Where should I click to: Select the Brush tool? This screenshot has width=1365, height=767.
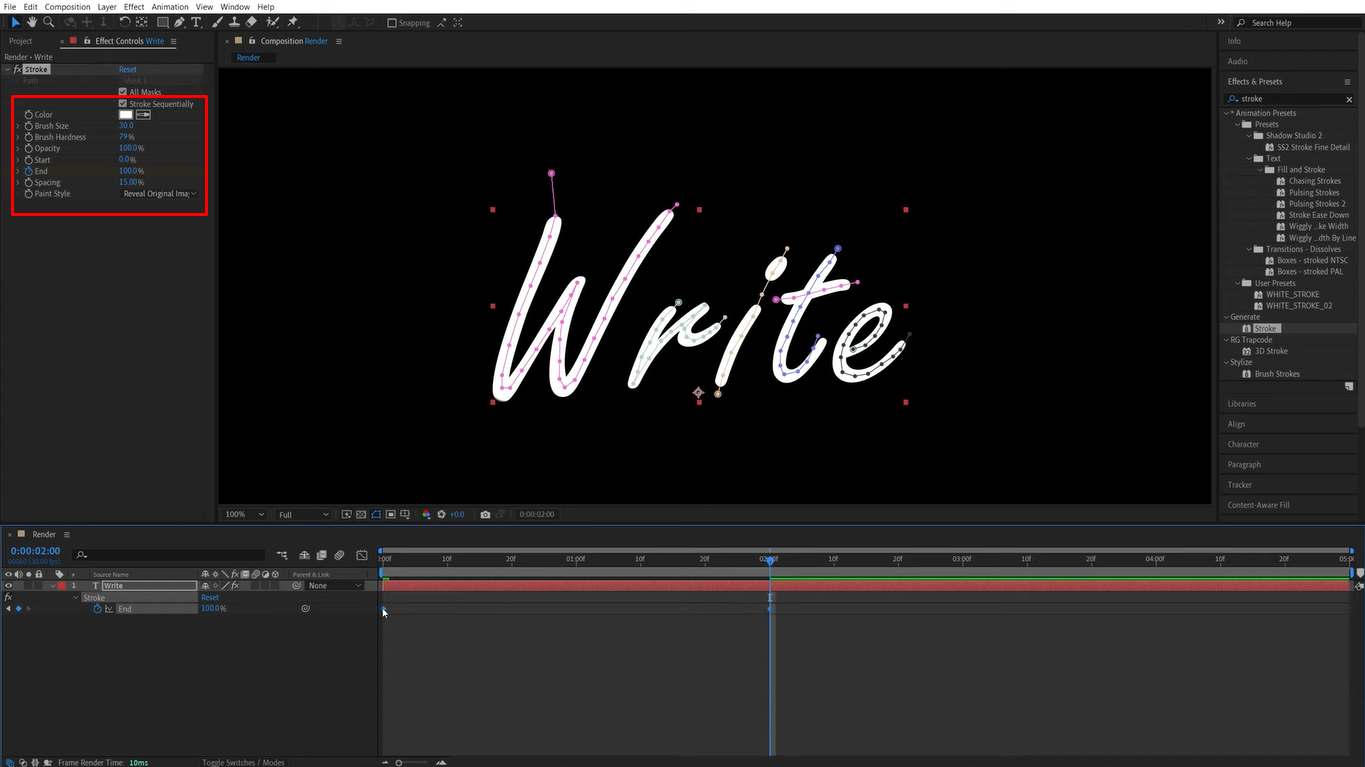click(x=217, y=22)
